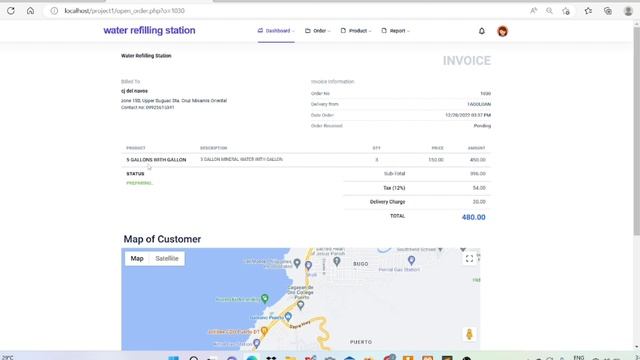
Task: Open the Product menu
Action: [356, 31]
